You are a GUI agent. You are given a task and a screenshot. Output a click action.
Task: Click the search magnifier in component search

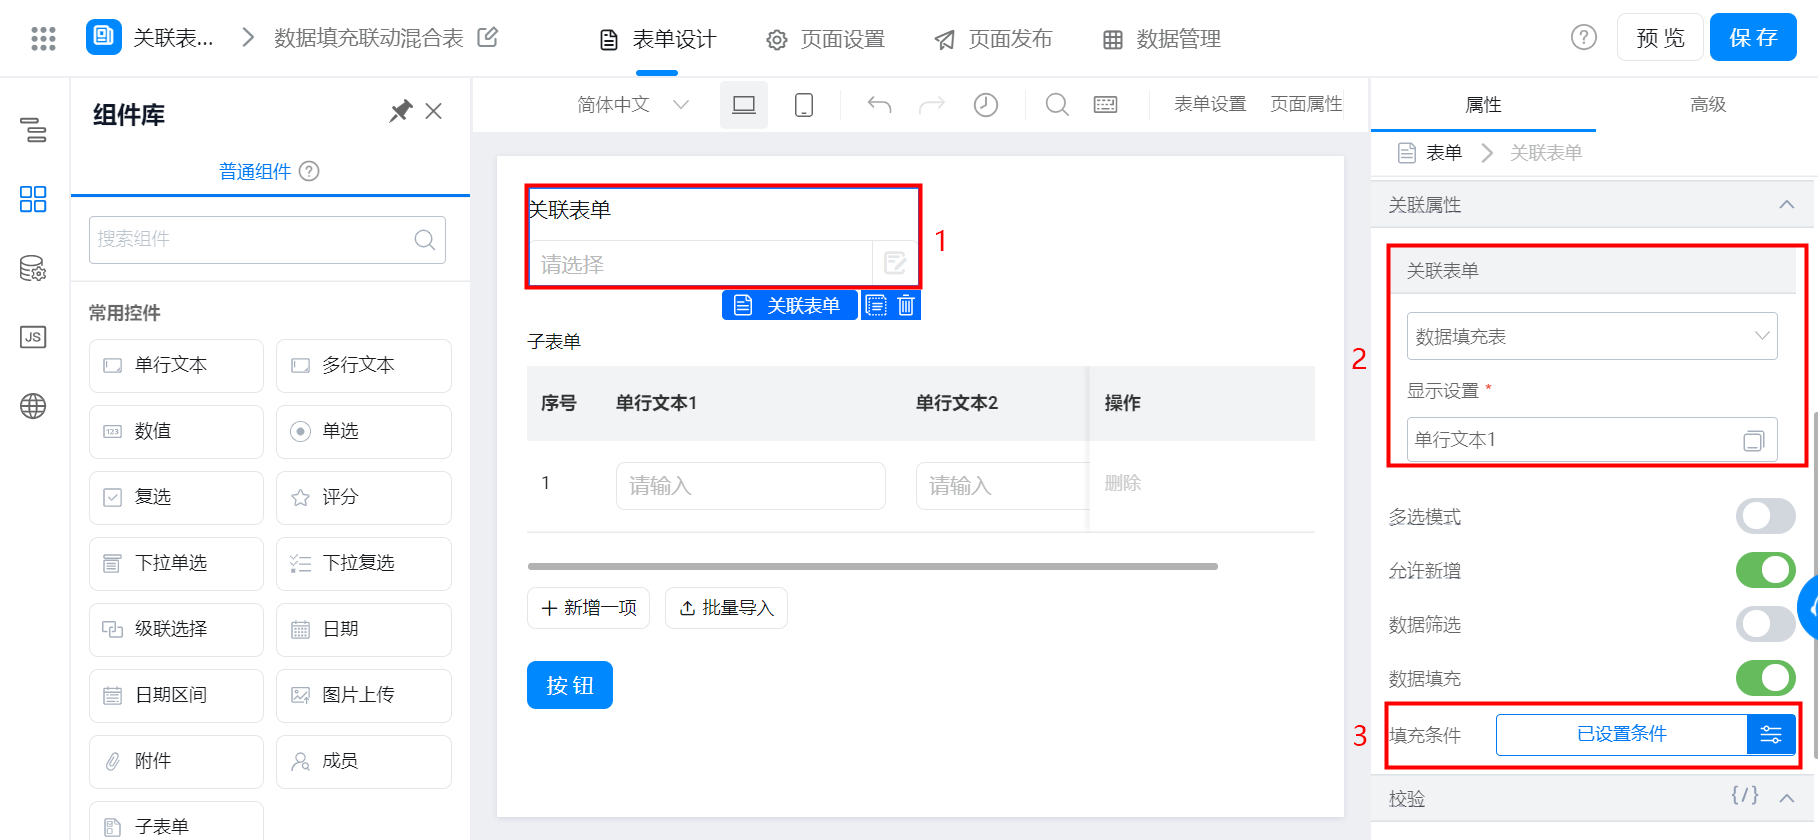point(425,240)
